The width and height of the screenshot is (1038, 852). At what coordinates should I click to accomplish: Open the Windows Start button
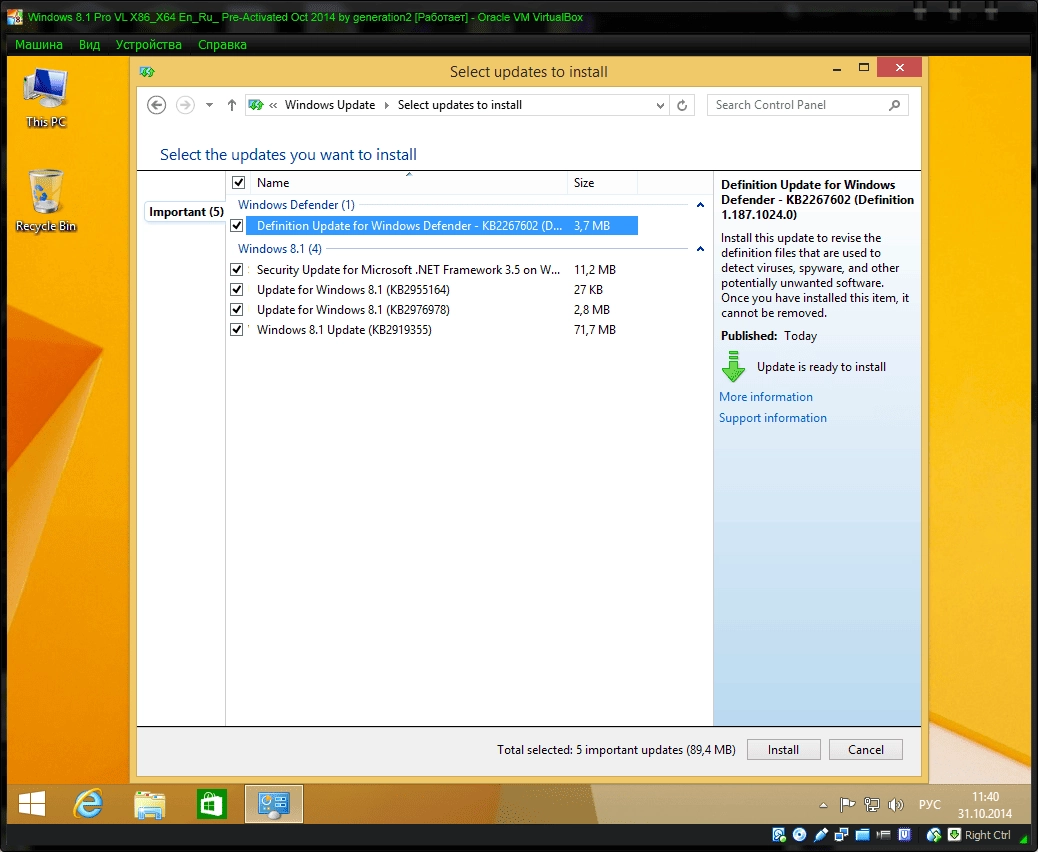click(x=32, y=804)
